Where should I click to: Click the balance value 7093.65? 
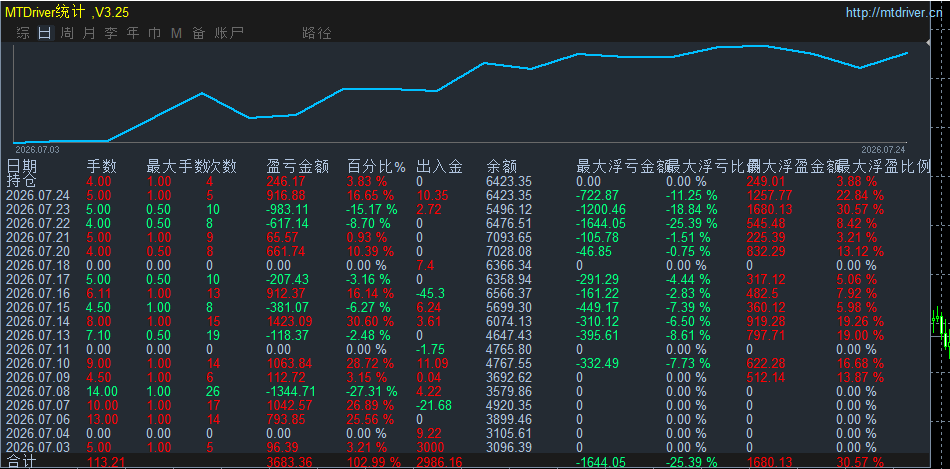click(509, 238)
